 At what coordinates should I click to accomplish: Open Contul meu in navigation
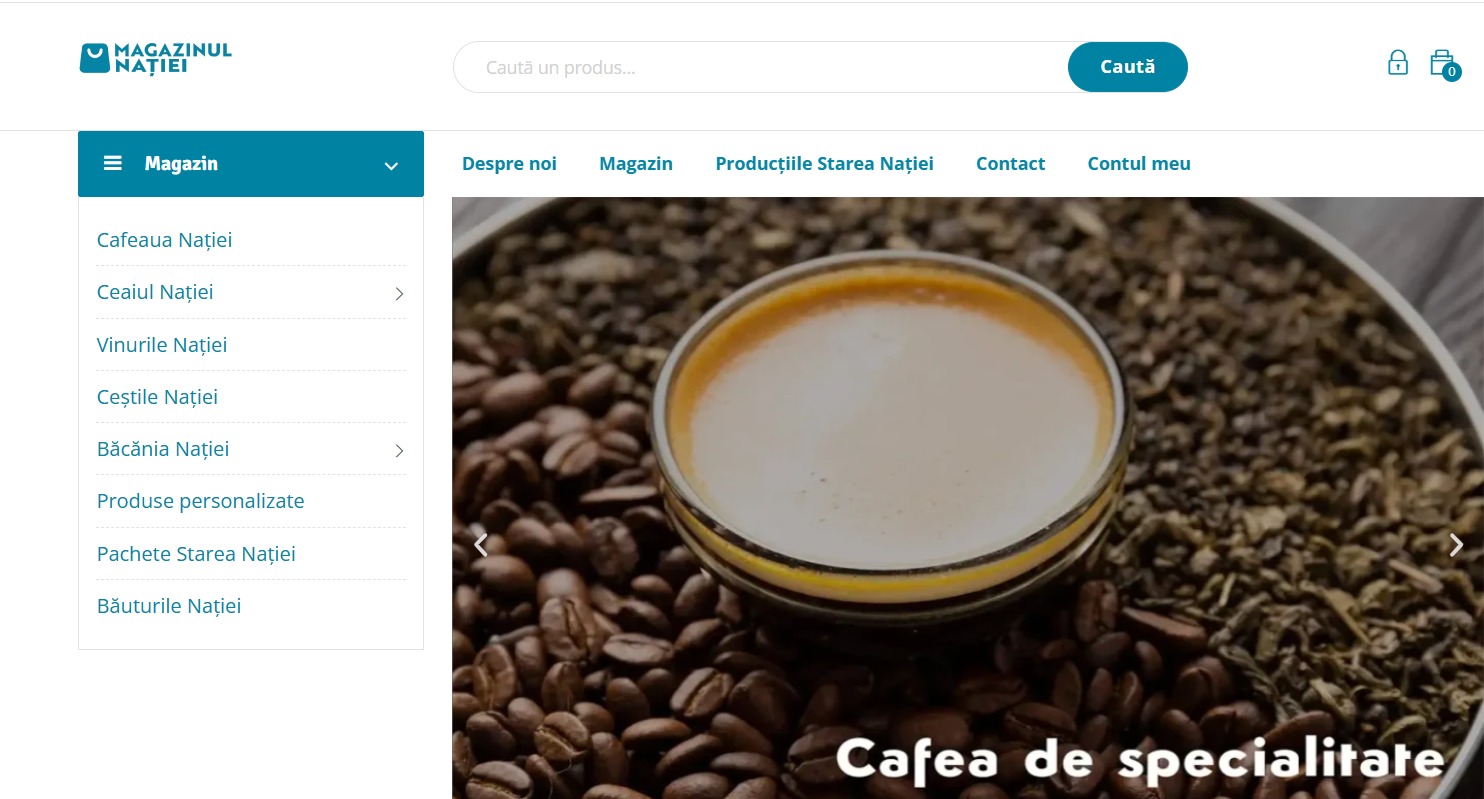coord(1139,164)
